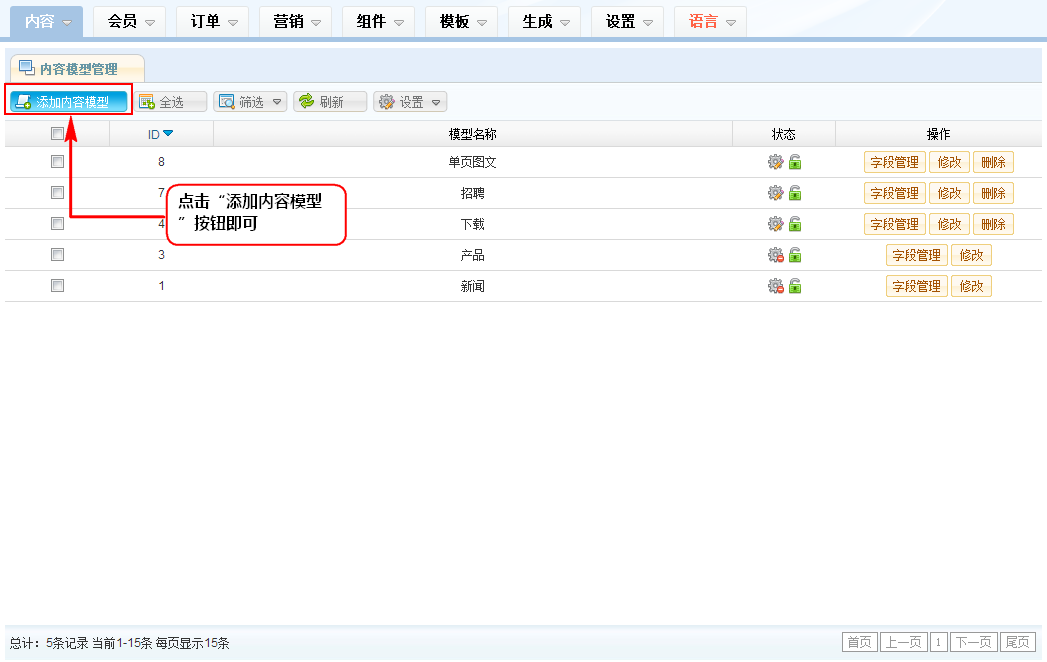Image resolution: width=1047 pixels, height=662 pixels.
Task: Click the gear status icon for 单页图文
Action: click(774, 162)
